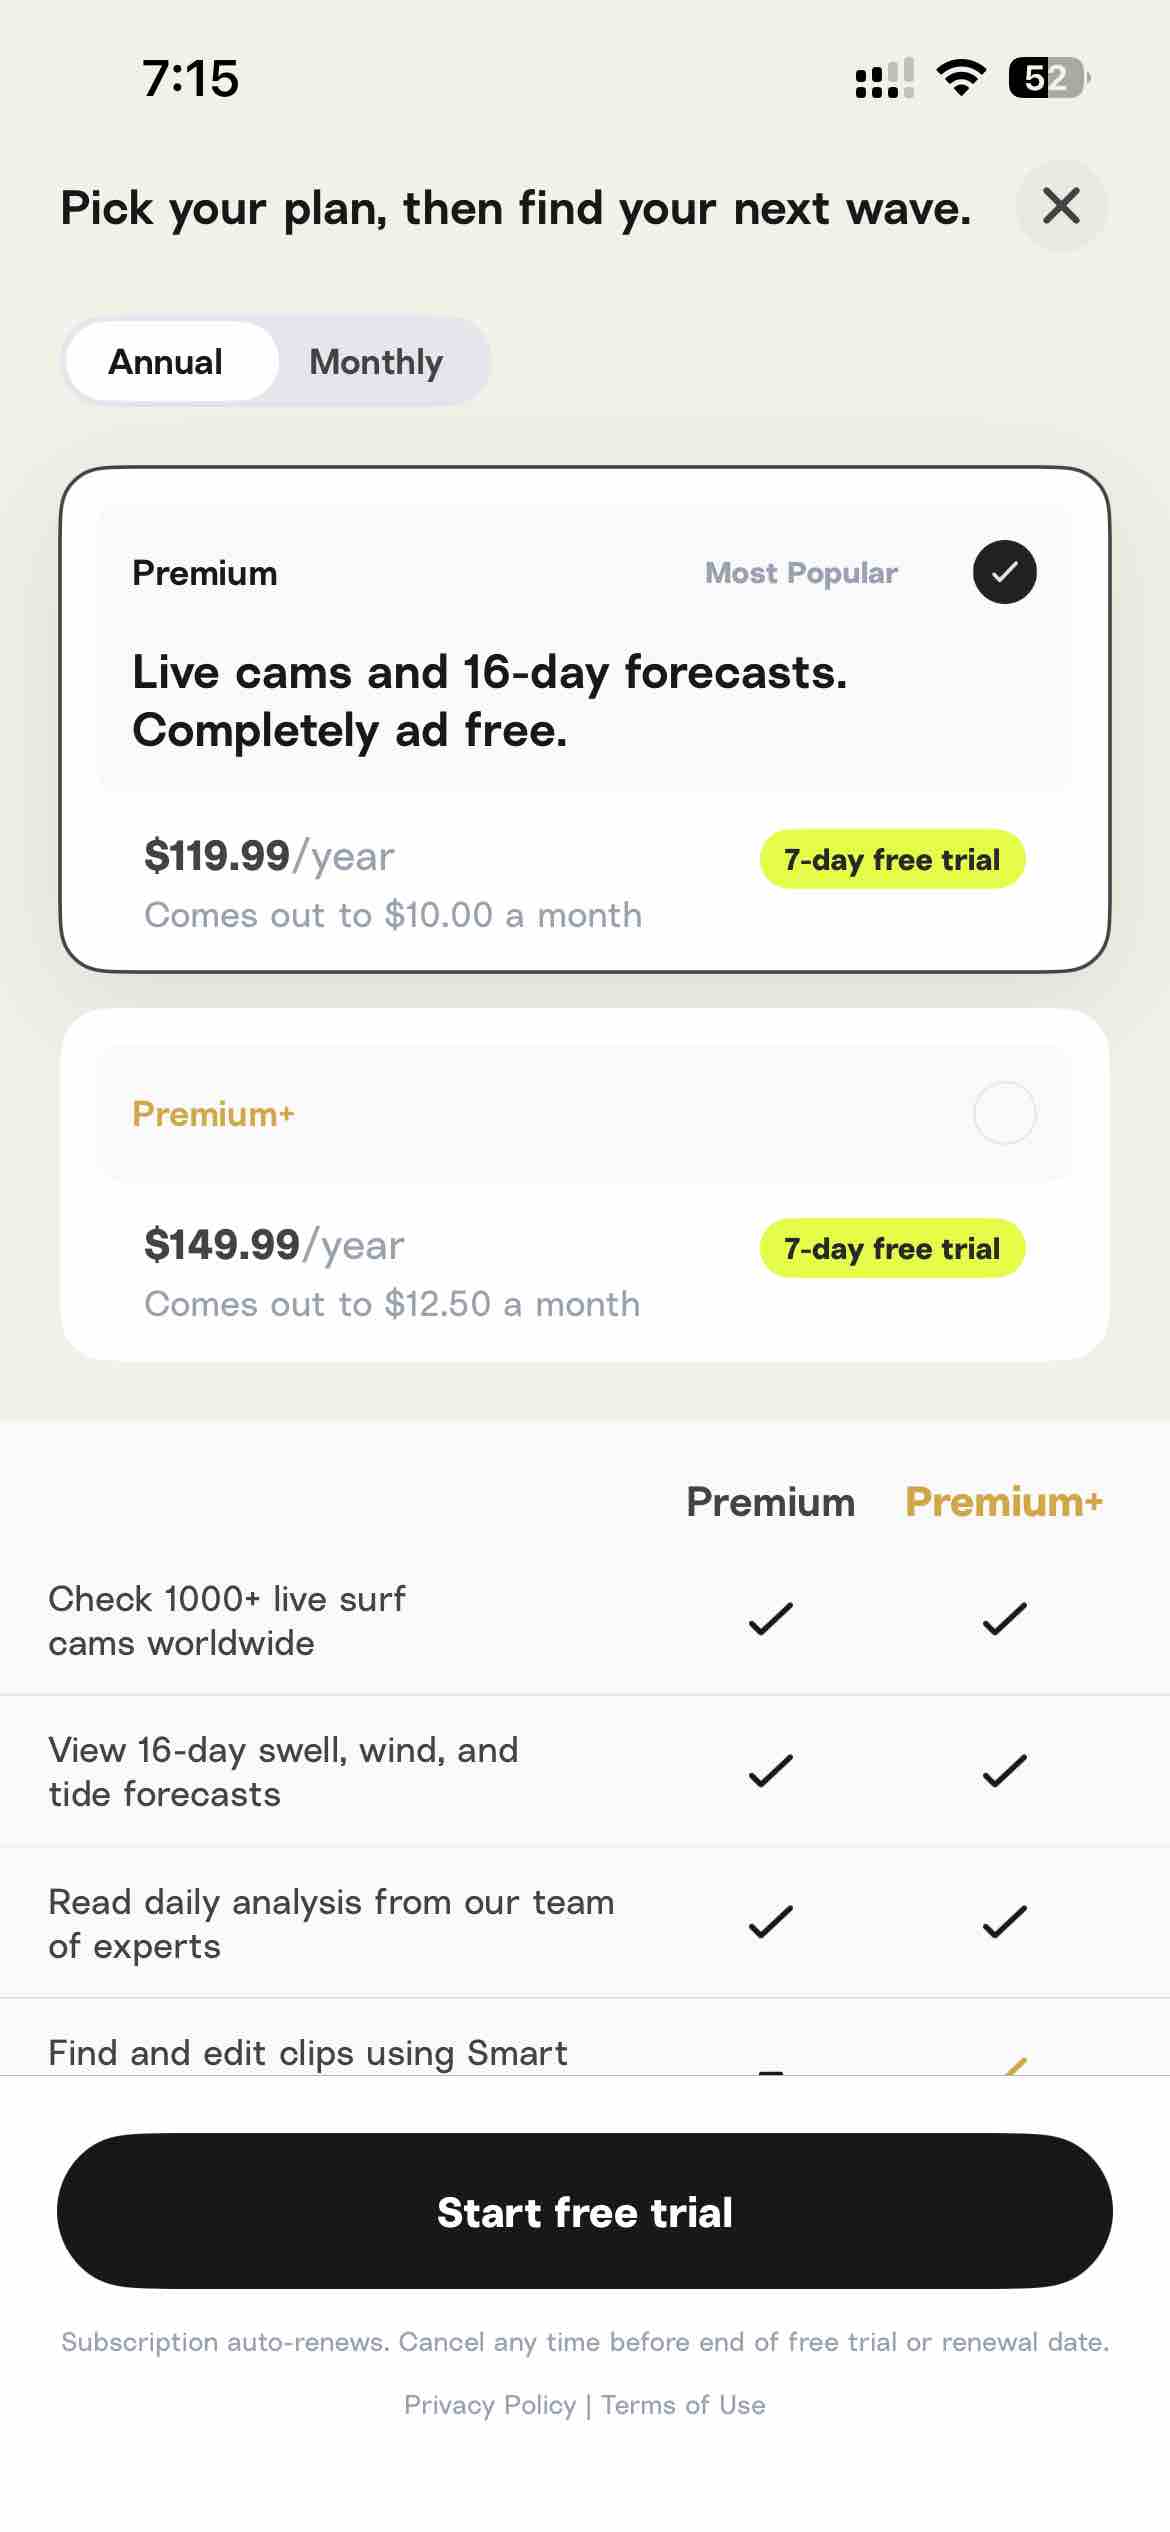The height and width of the screenshot is (2532, 1170).
Task: Tap the battery level indicator
Action: (1046, 77)
